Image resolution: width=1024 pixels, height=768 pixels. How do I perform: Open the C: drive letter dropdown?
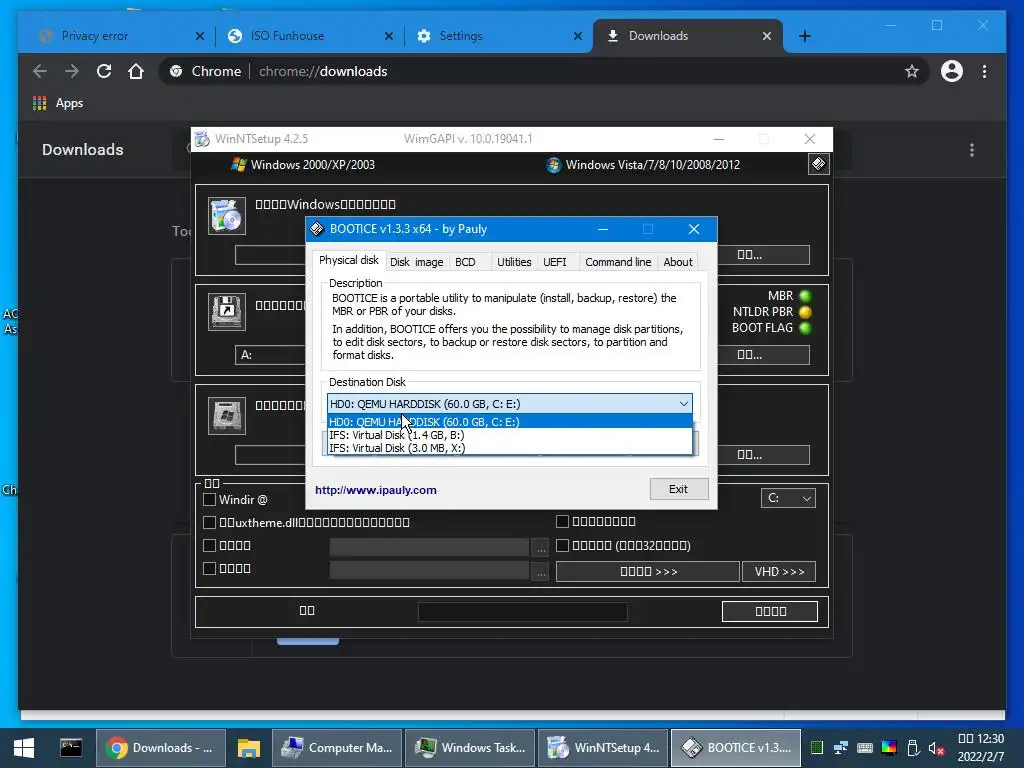coord(788,498)
